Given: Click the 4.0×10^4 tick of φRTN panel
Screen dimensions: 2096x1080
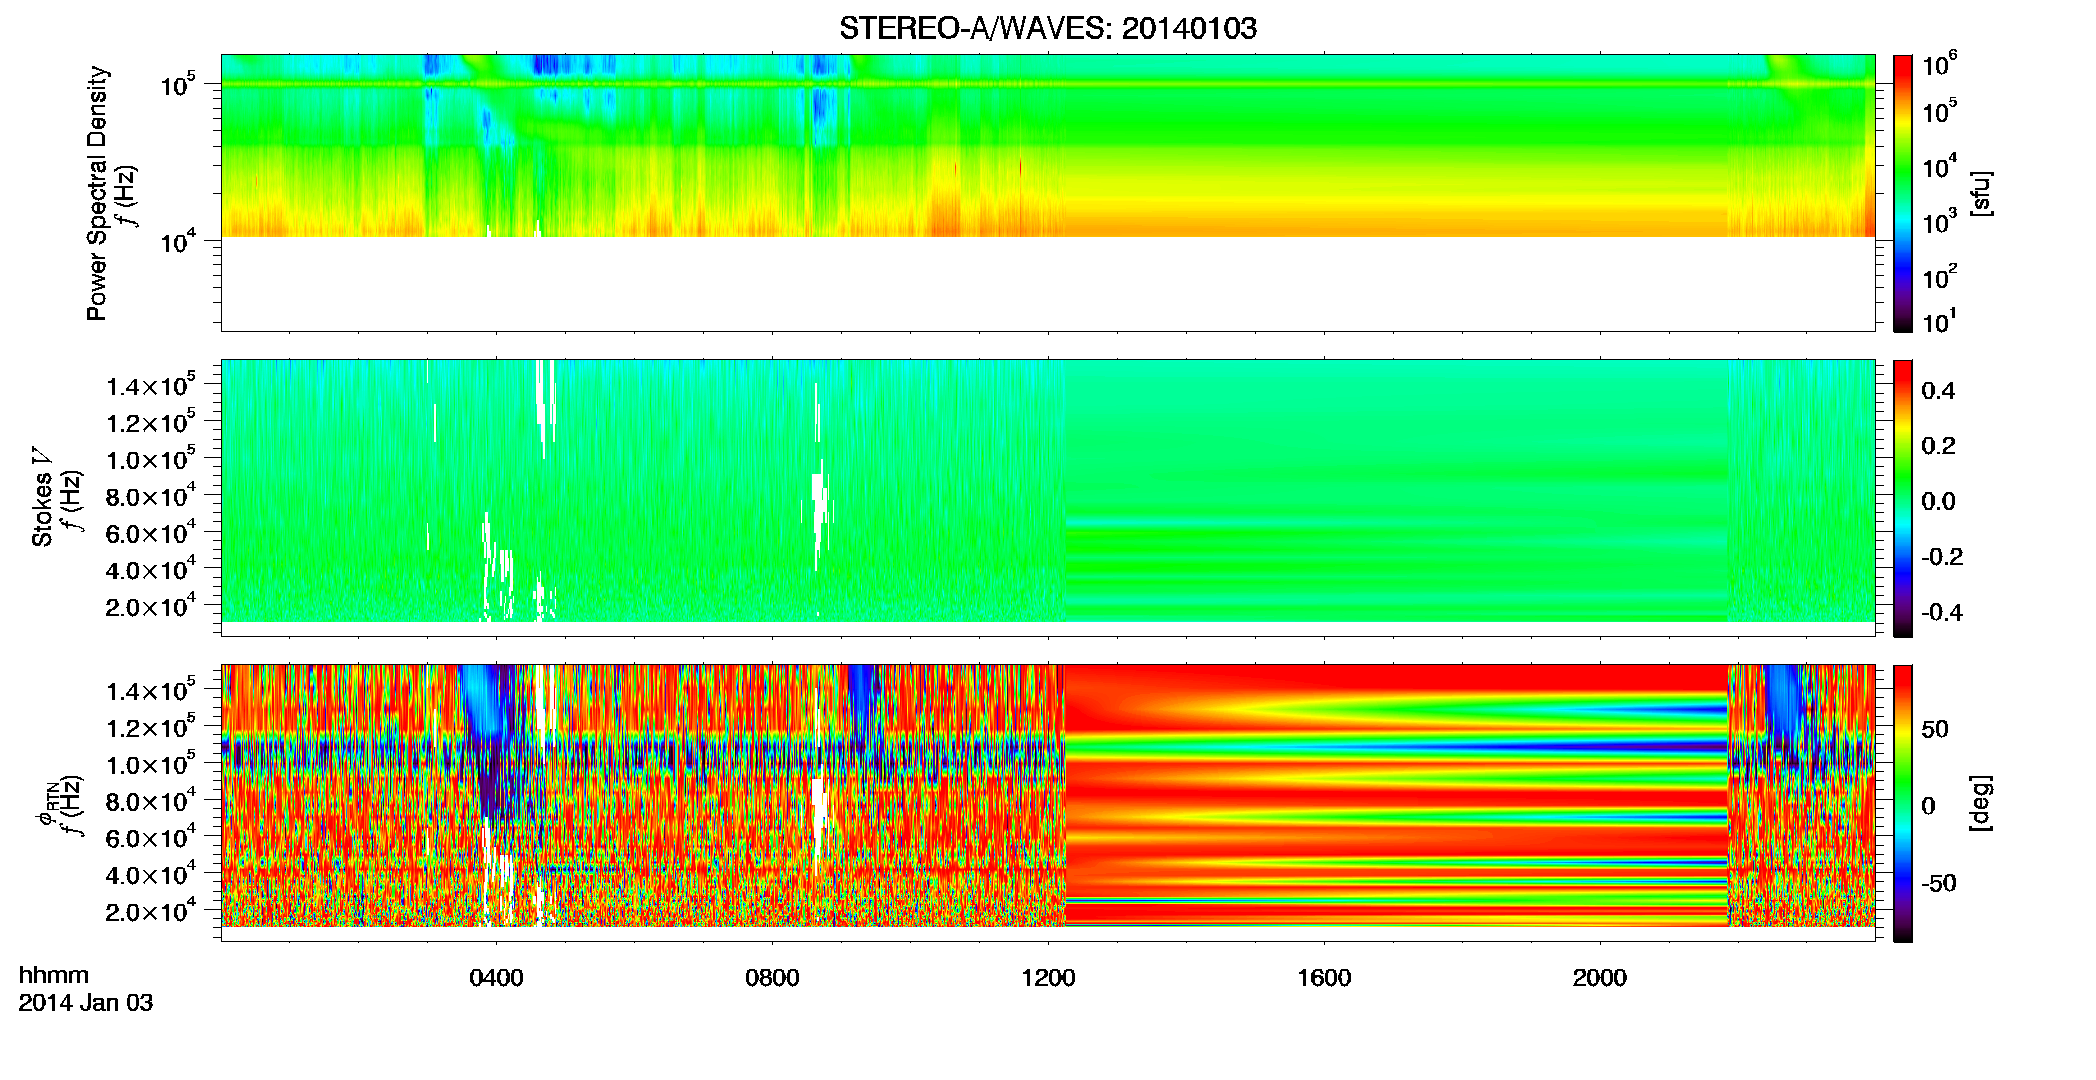Looking at the screenshot, I should click(150, 874).
